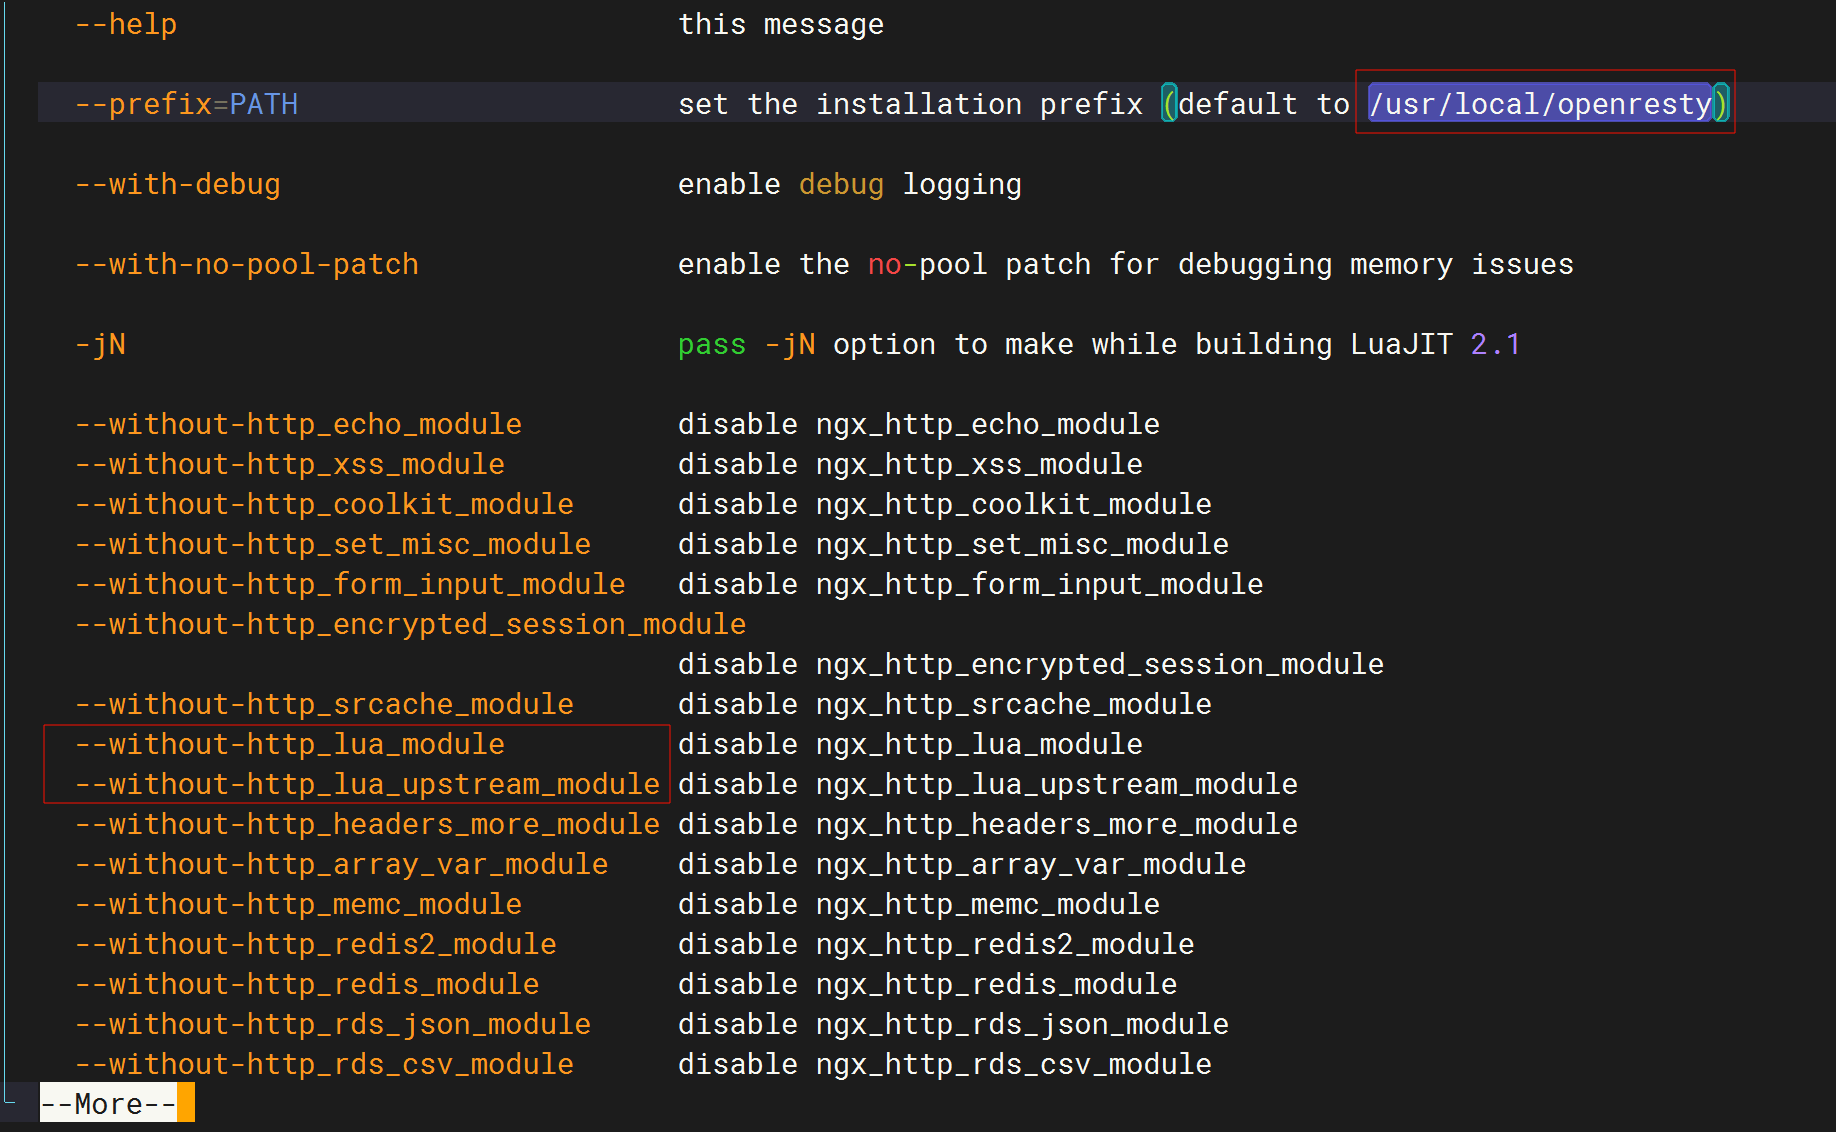Click 'disable ngx_http_echo_module' description
Screen dimensions: 1836x1132
919,424
